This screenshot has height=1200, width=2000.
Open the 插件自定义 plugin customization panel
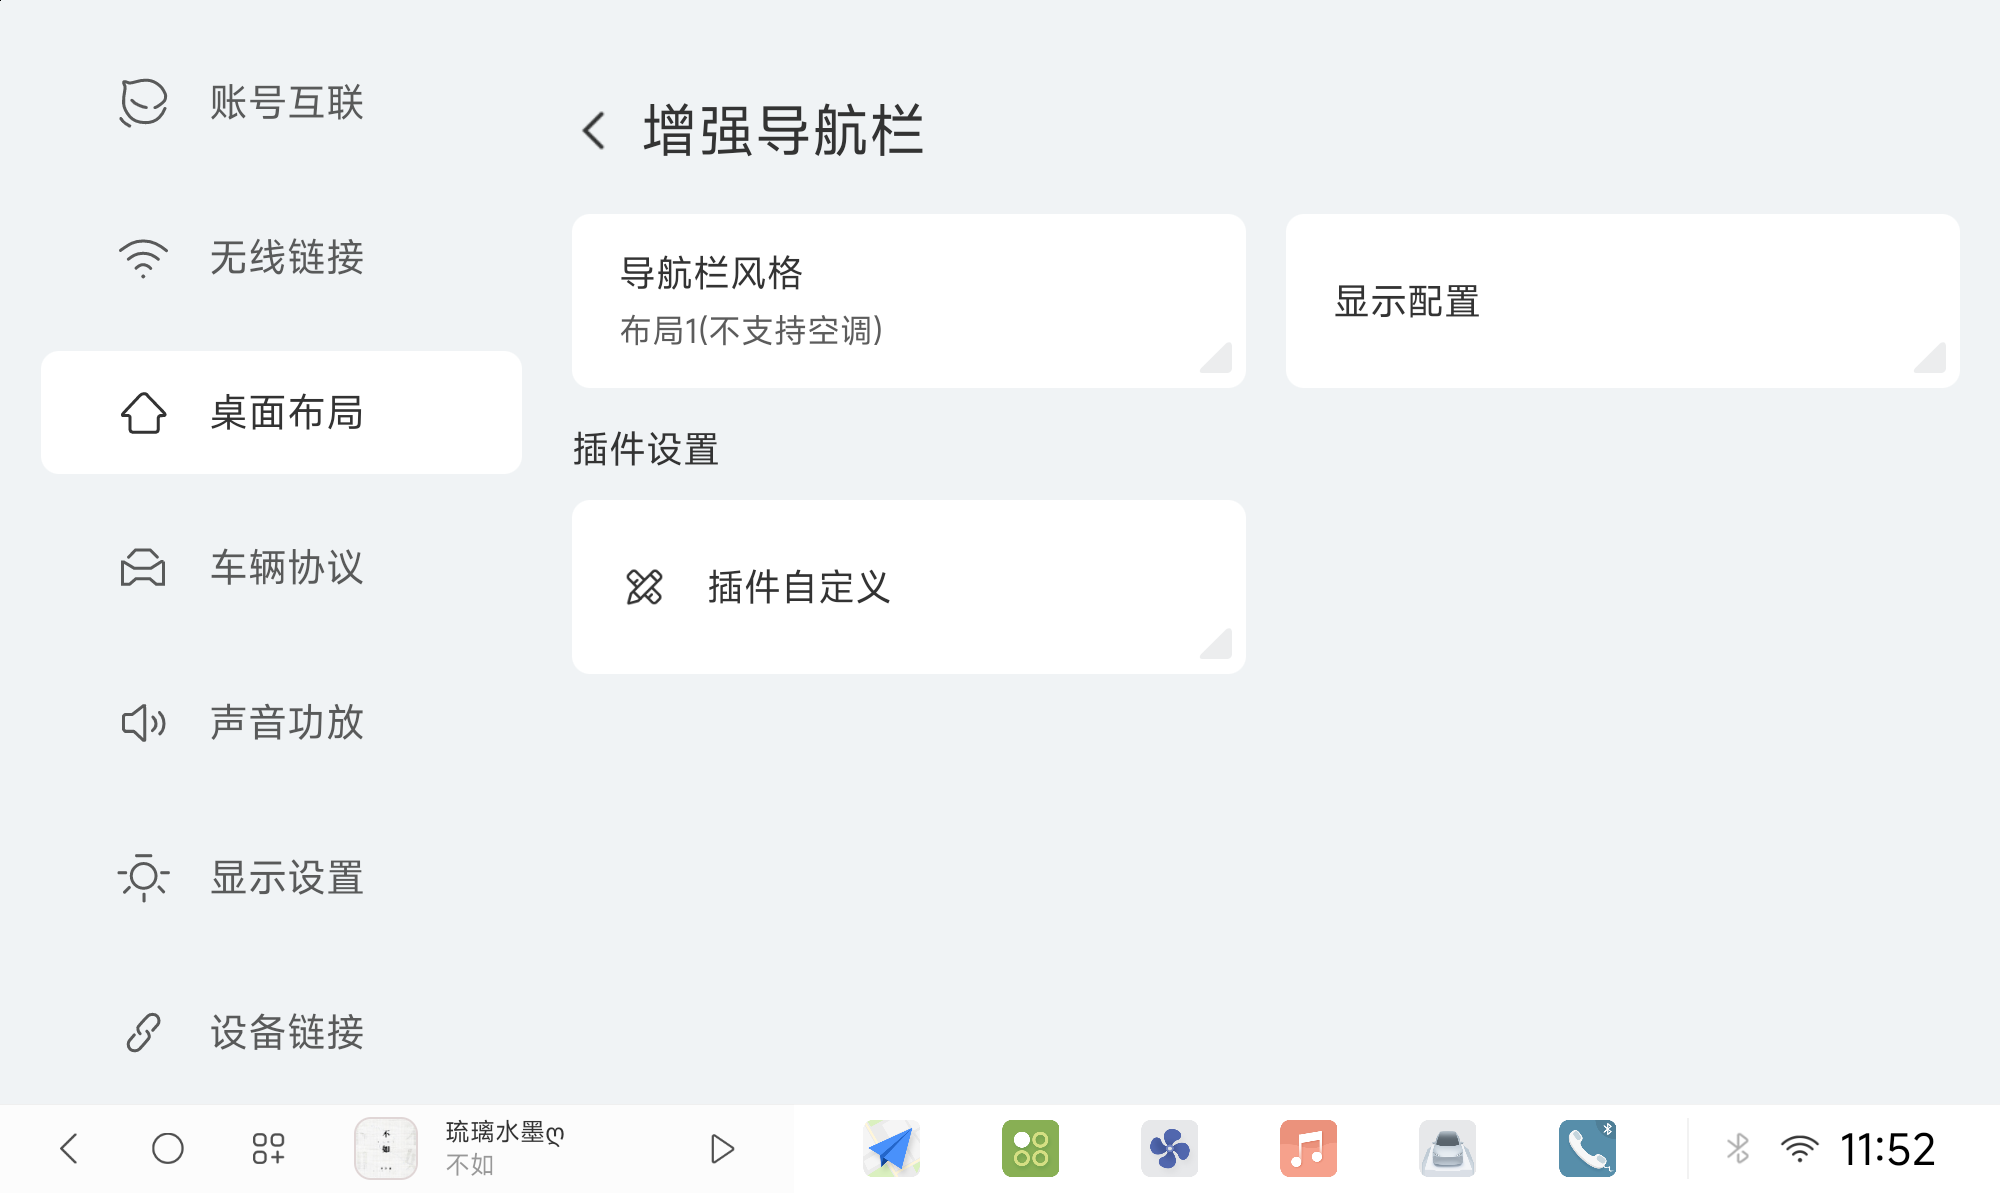[907, 586]
